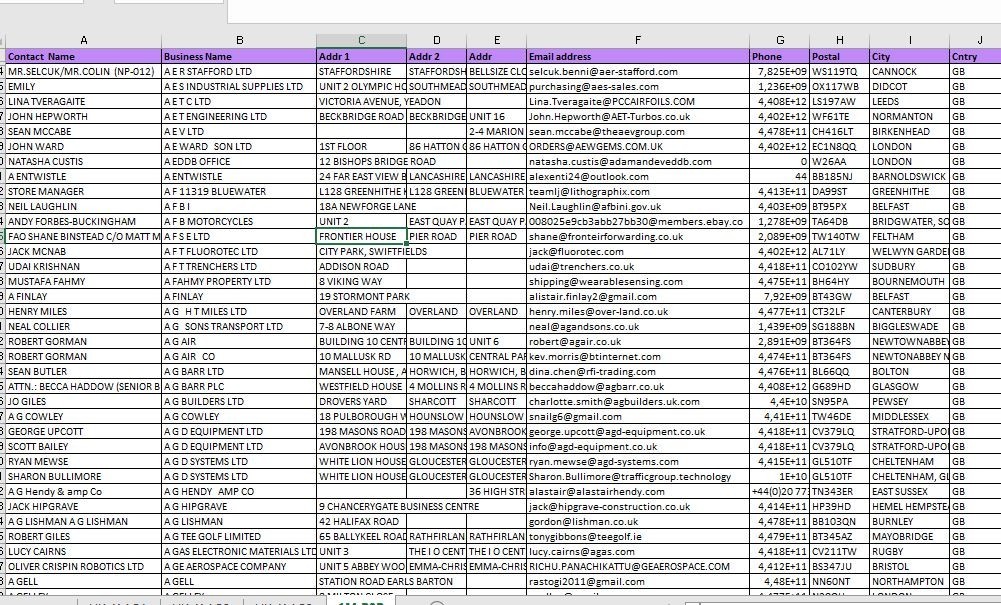This screenshot has width=1001, height=605.
Task: Select column B header
Action: [239, 40]
